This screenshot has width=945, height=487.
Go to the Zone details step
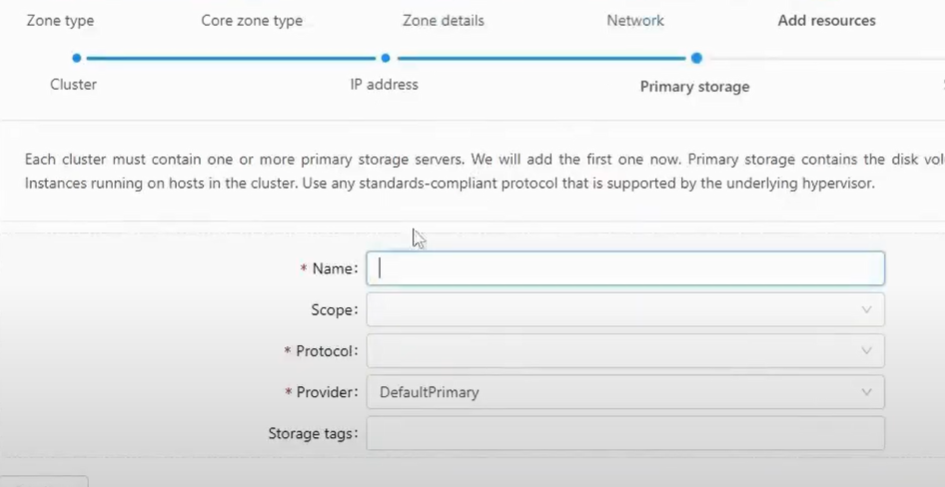pos(443,20)
